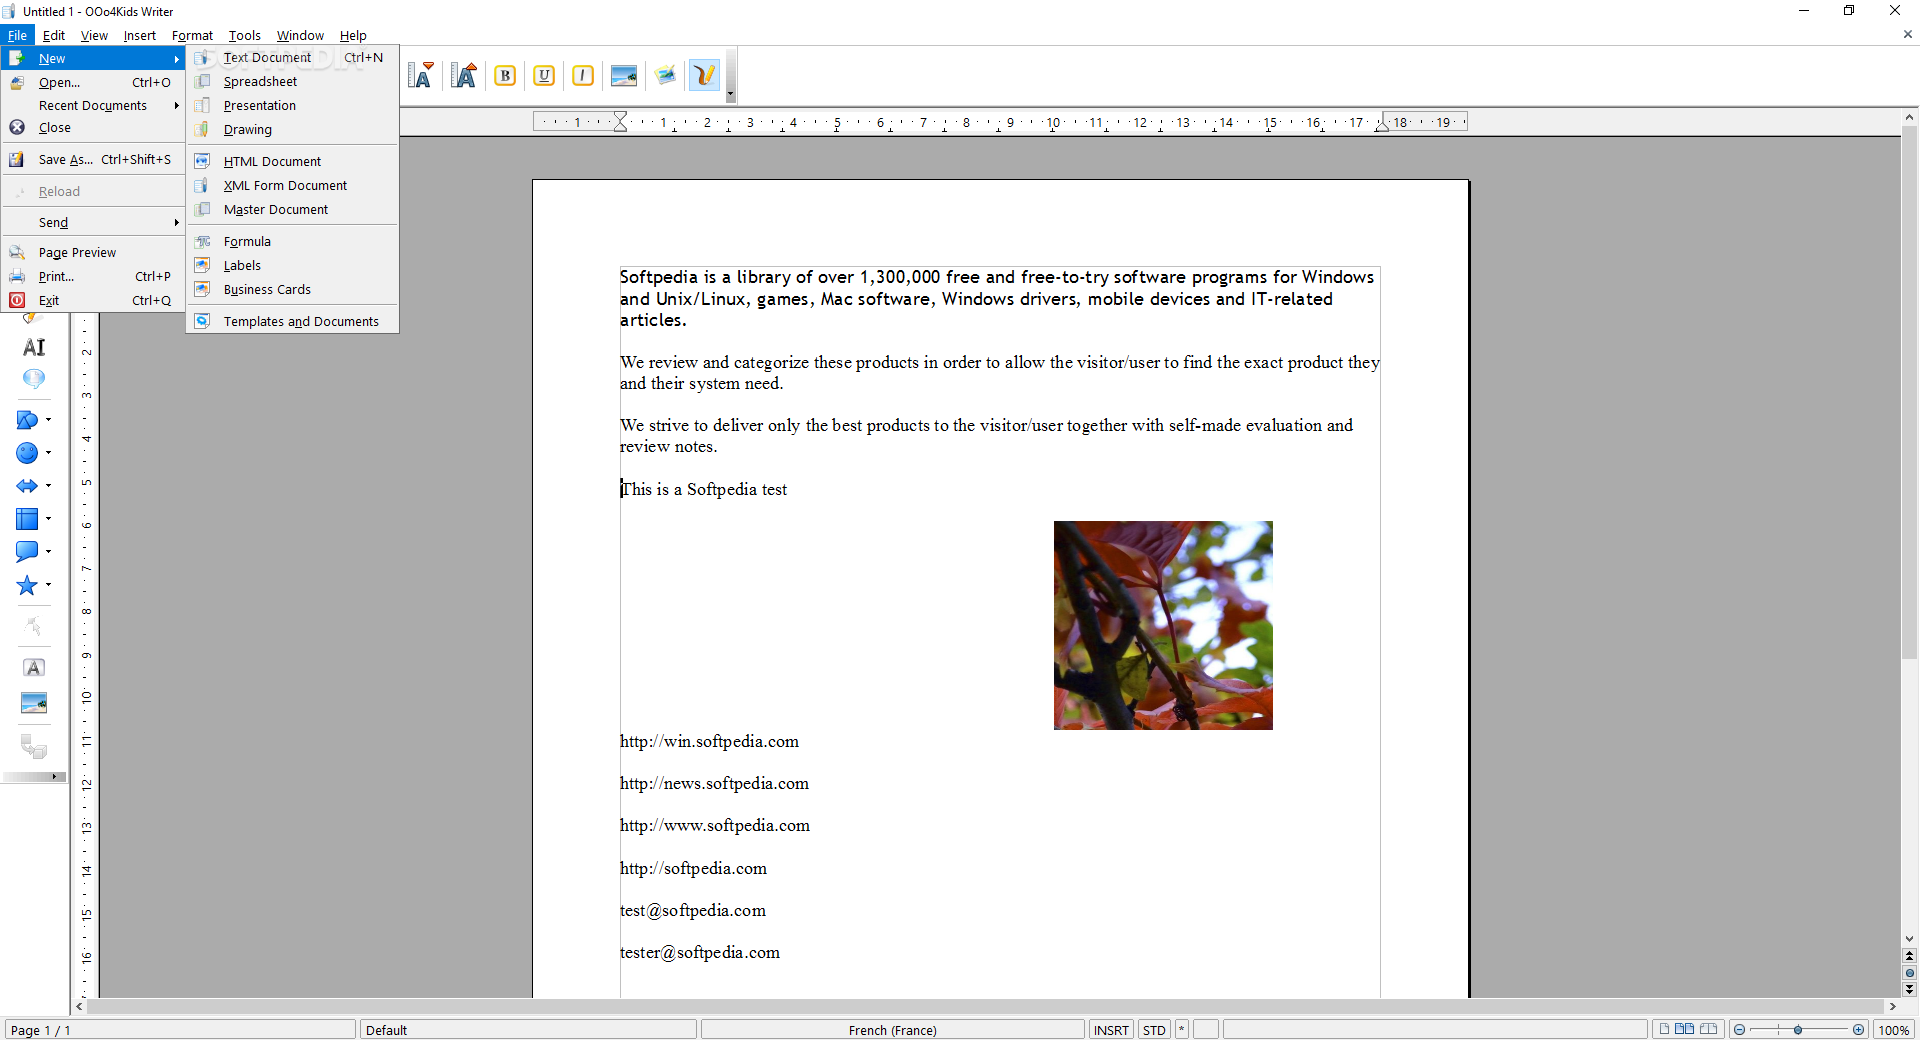Open the gallery icon in toolbar

click(665, 75)
